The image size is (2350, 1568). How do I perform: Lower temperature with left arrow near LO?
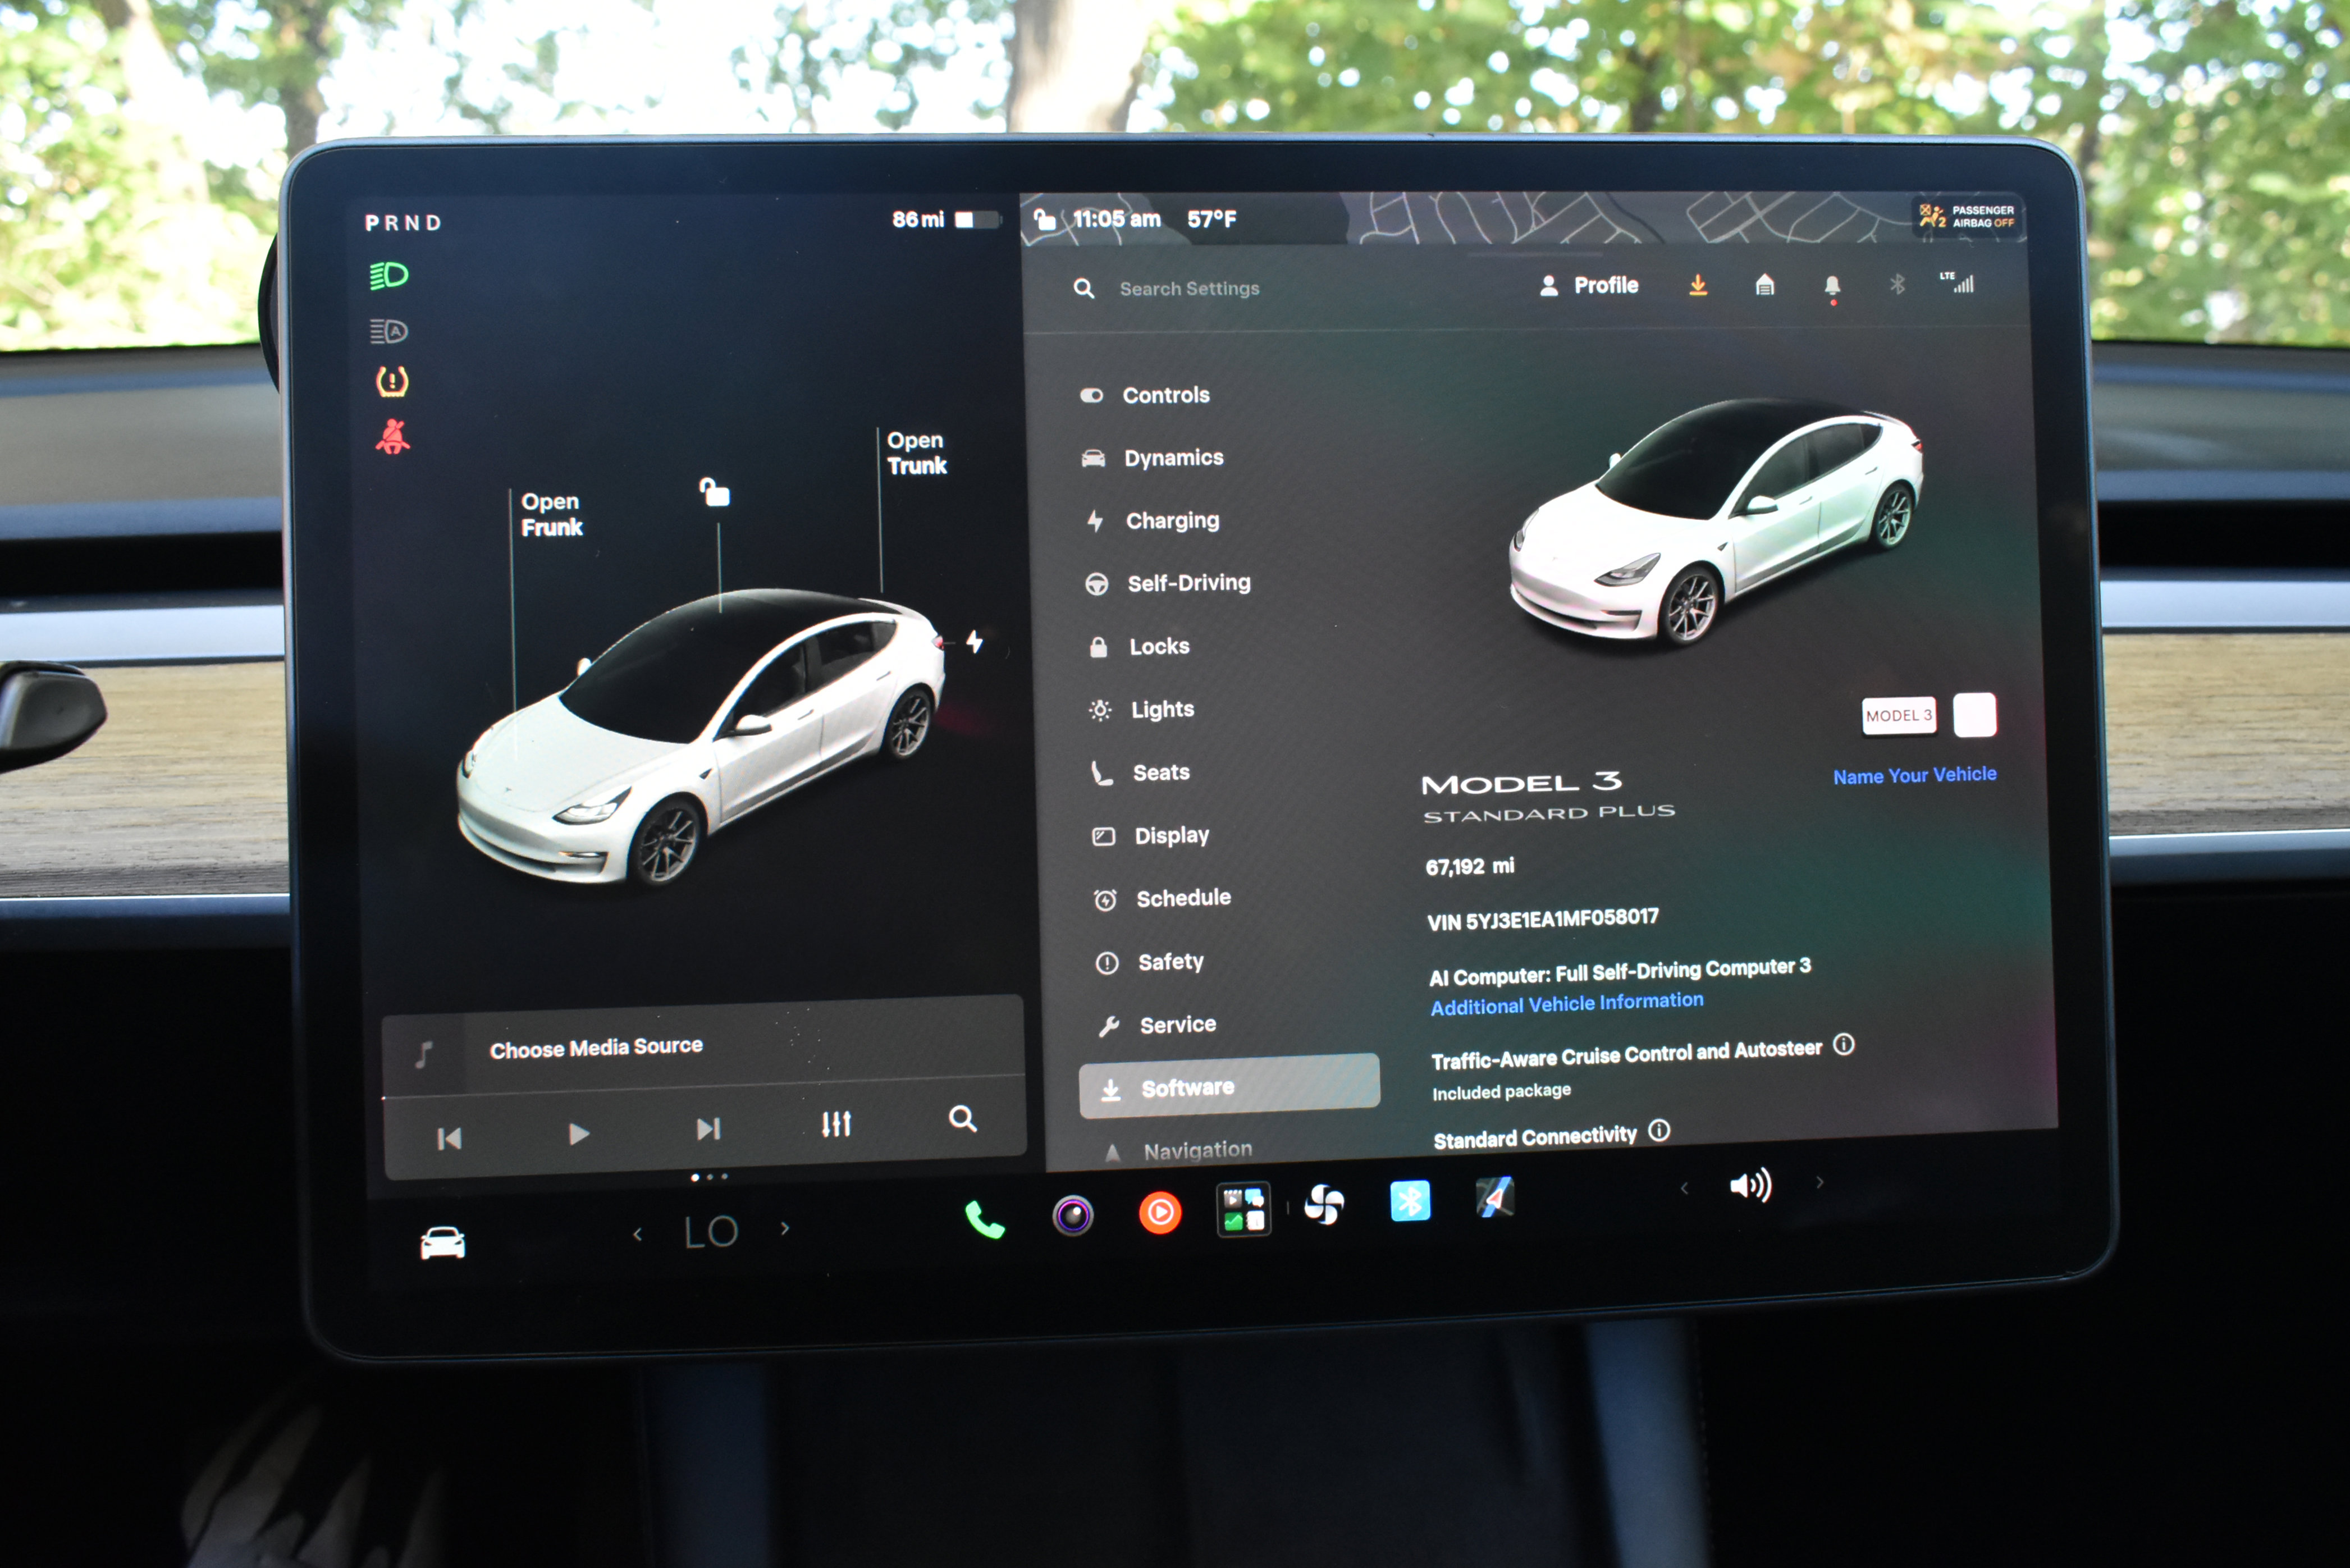tap(637, 1235)
